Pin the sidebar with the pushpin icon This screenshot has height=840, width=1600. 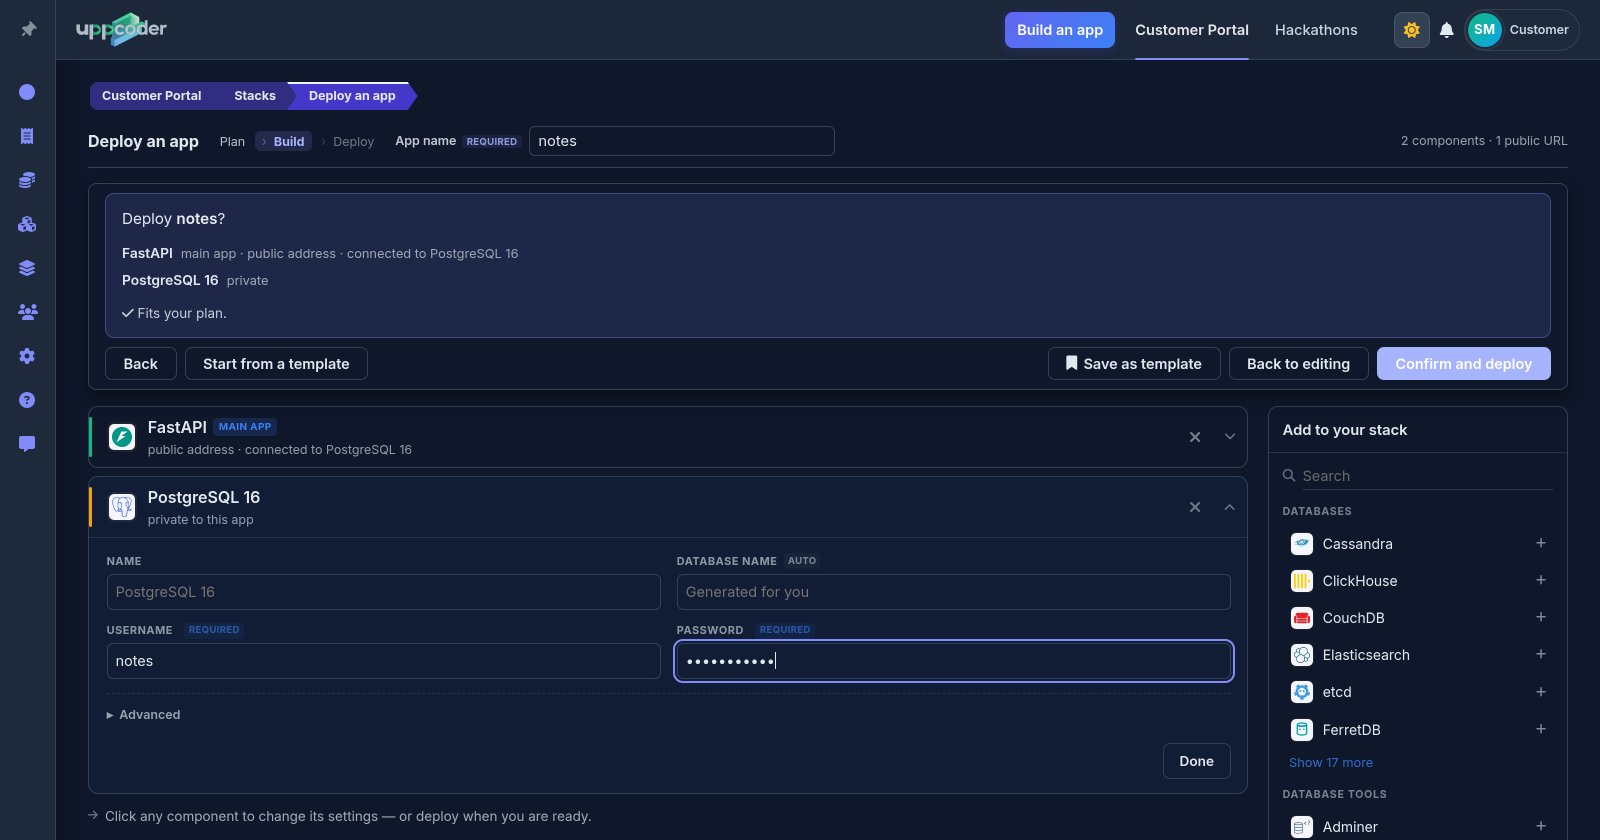28,29
